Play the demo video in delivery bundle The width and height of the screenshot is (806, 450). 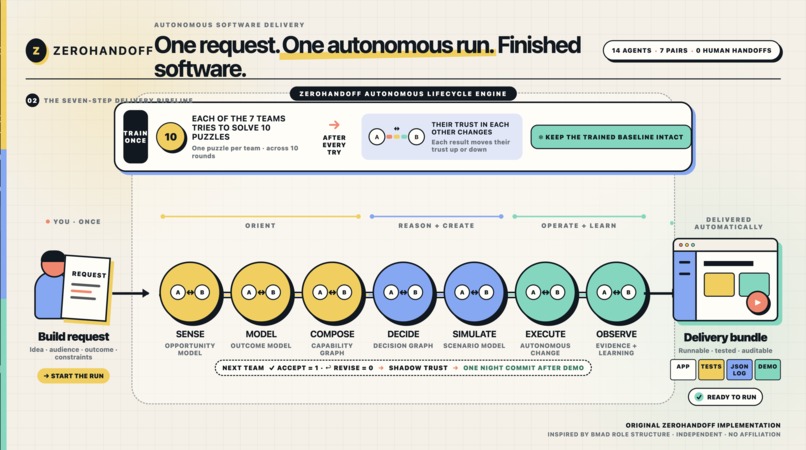pyautogui.click(x=757, y=302)
